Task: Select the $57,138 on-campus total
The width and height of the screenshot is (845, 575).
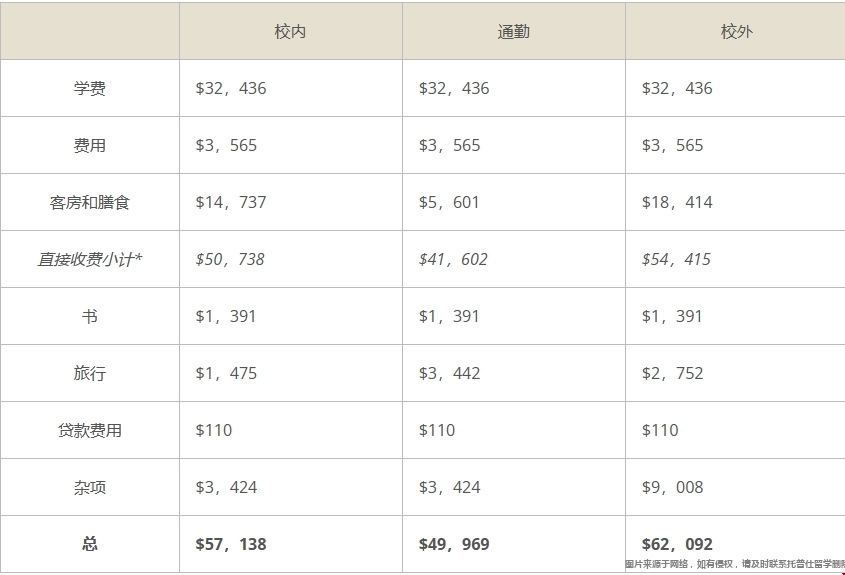Action: coord(231,544)
